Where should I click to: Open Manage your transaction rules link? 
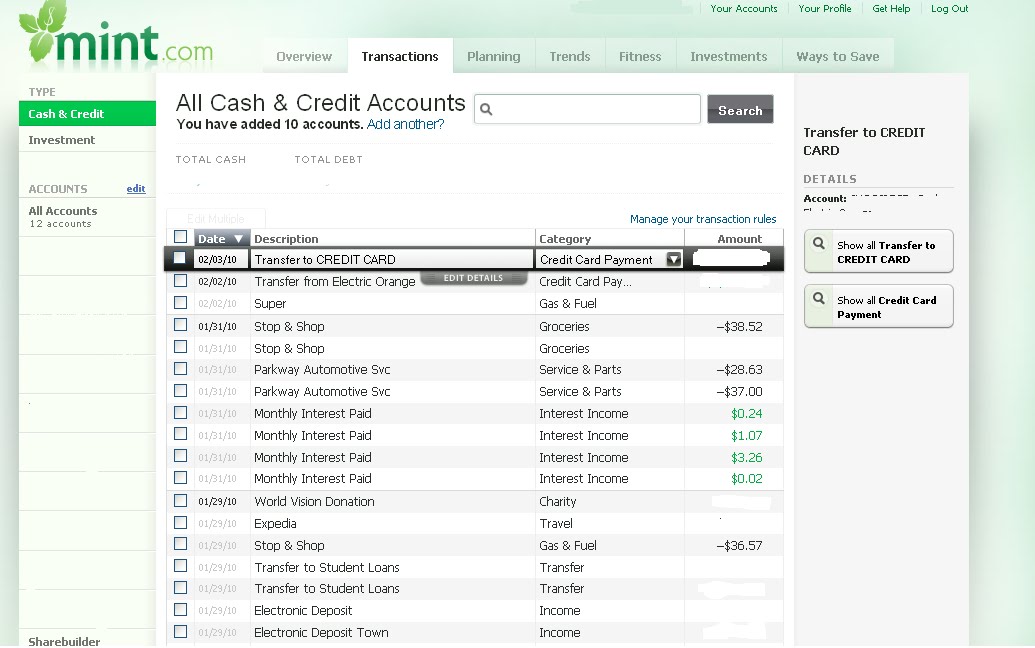point(703,219)
